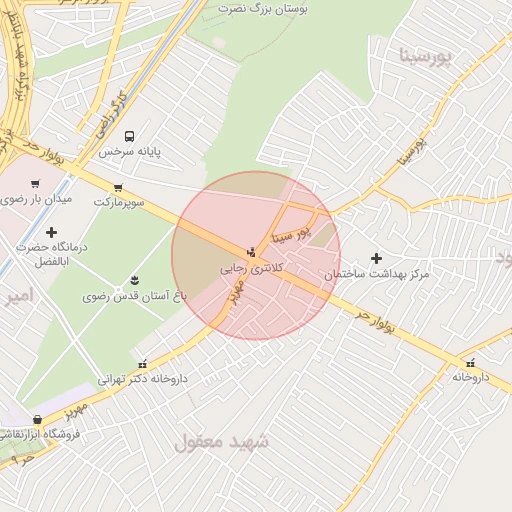Select the امیر neighborhood label
The image size is (512, 512).
[19, 295]
